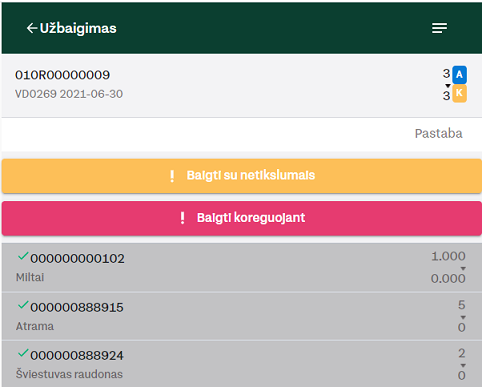This screenshot has width=482, height=387.
Task: Click exclamation icon on Baigti su netikslumais
Action: [172, 176]
